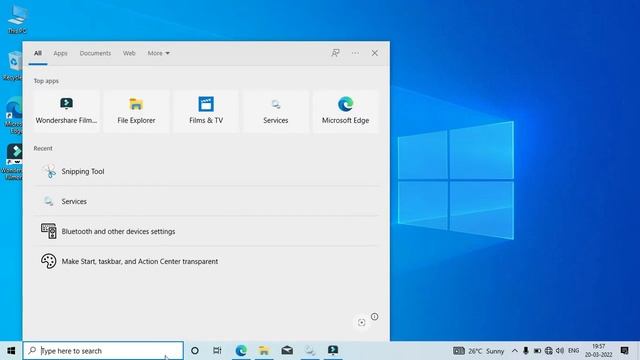
Task: Open Snipping Tool from Recent list
Action: pyautogui.click(x=207, y=171)
